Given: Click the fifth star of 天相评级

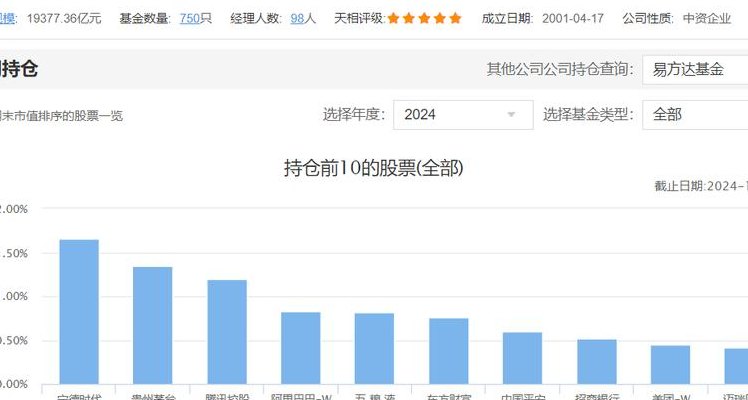Looking at the screenshot, I should click(456, 19).
